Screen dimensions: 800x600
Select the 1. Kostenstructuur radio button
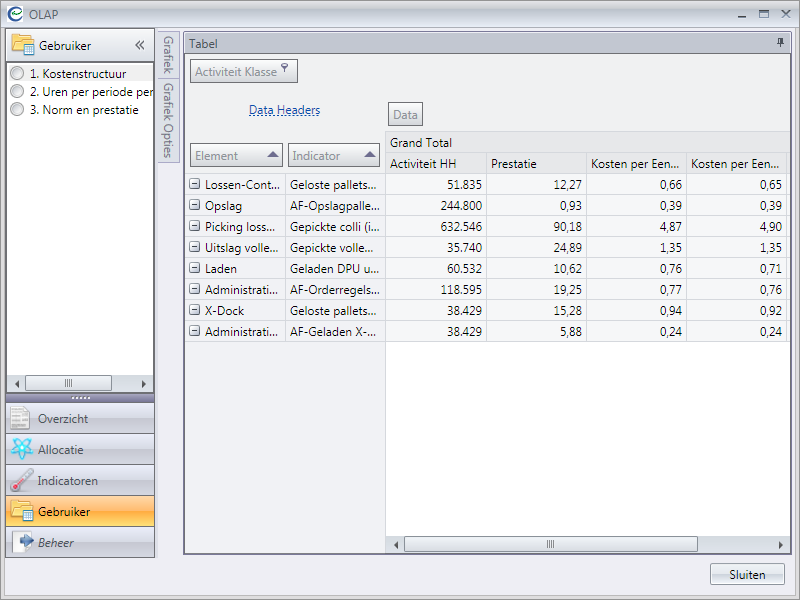coord(17,74)
